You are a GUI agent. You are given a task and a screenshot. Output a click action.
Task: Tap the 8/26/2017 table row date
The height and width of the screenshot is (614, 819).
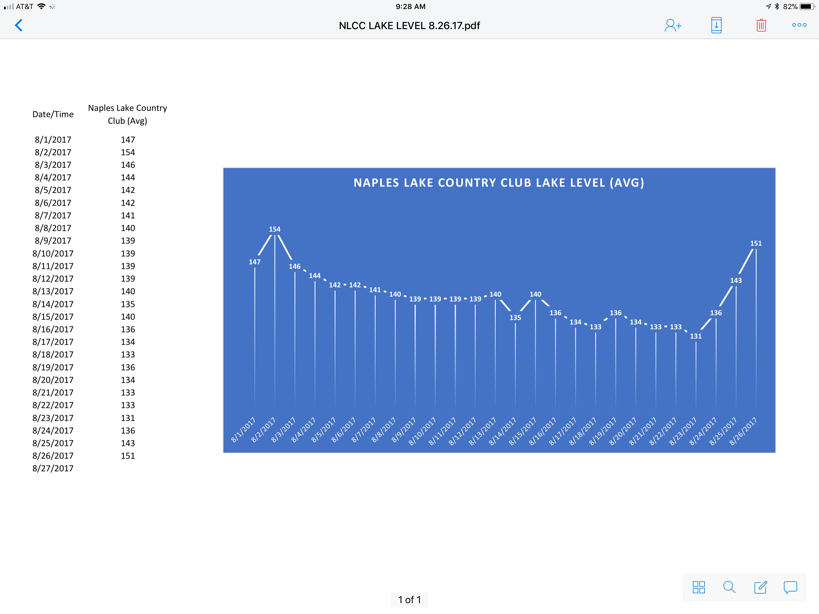pos(53,456)
